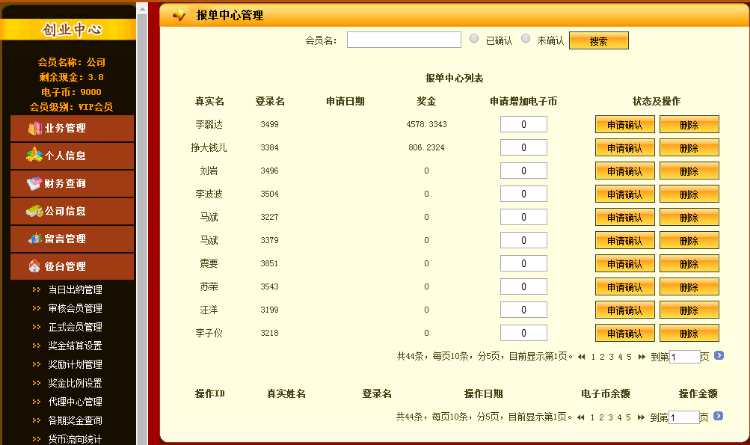Go to 正式会员管理 page

(75, 327)
